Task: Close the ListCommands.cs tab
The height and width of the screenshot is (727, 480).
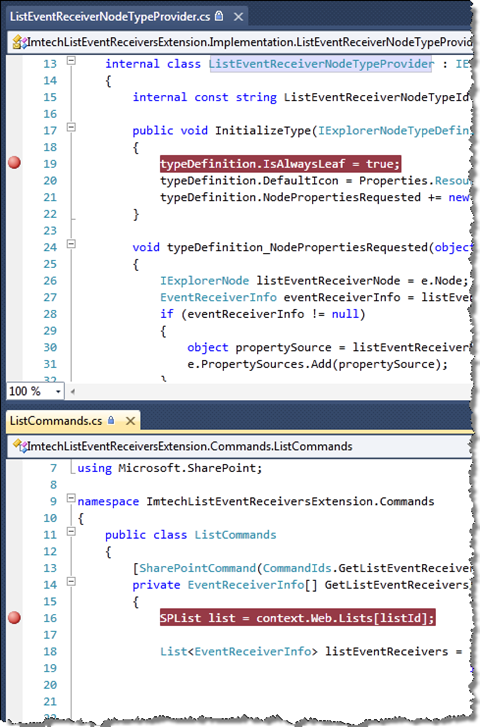Action: point(131,421)
